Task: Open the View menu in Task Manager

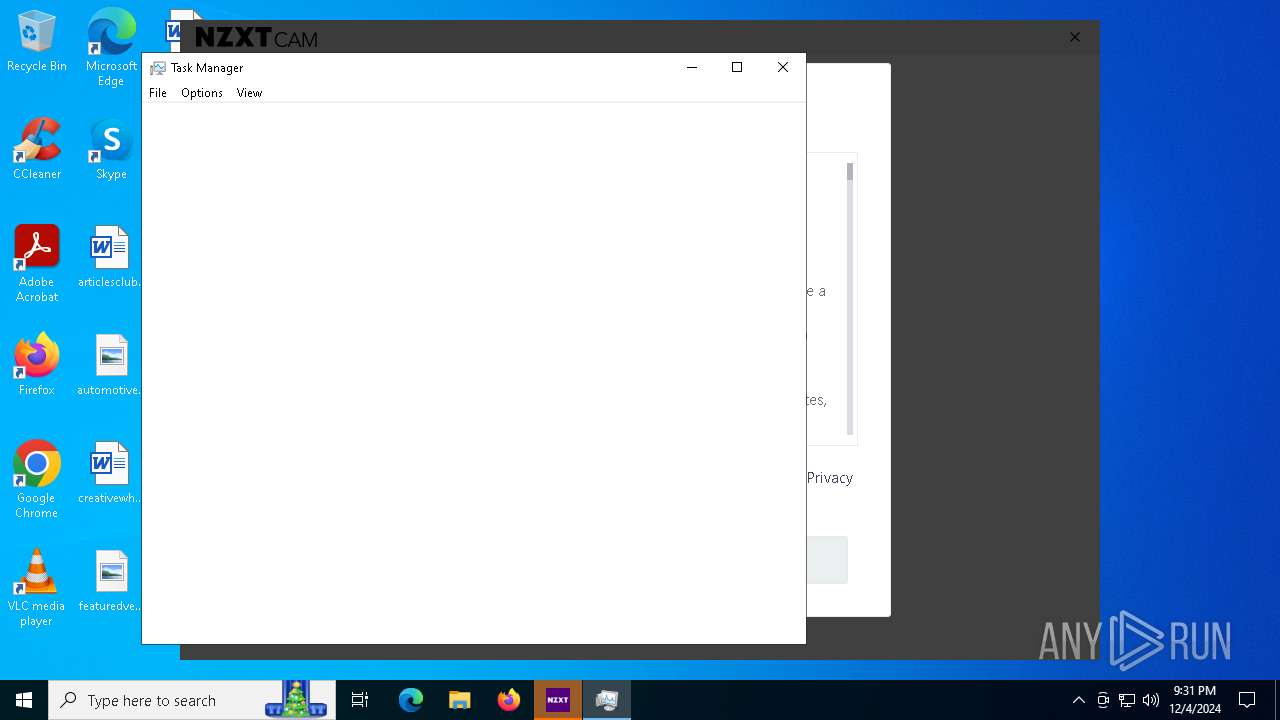Action: click(x=249, y=93)
